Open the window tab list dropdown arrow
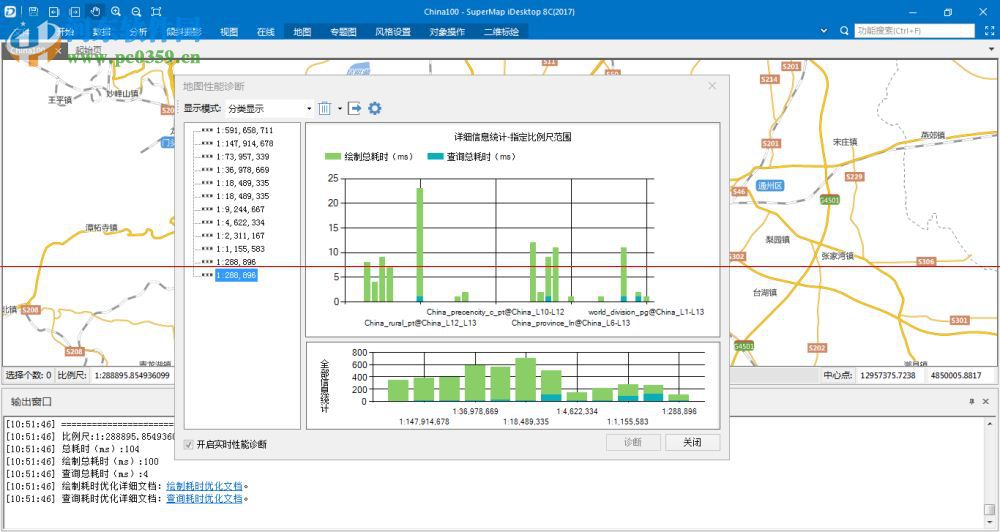 (991, 49)
